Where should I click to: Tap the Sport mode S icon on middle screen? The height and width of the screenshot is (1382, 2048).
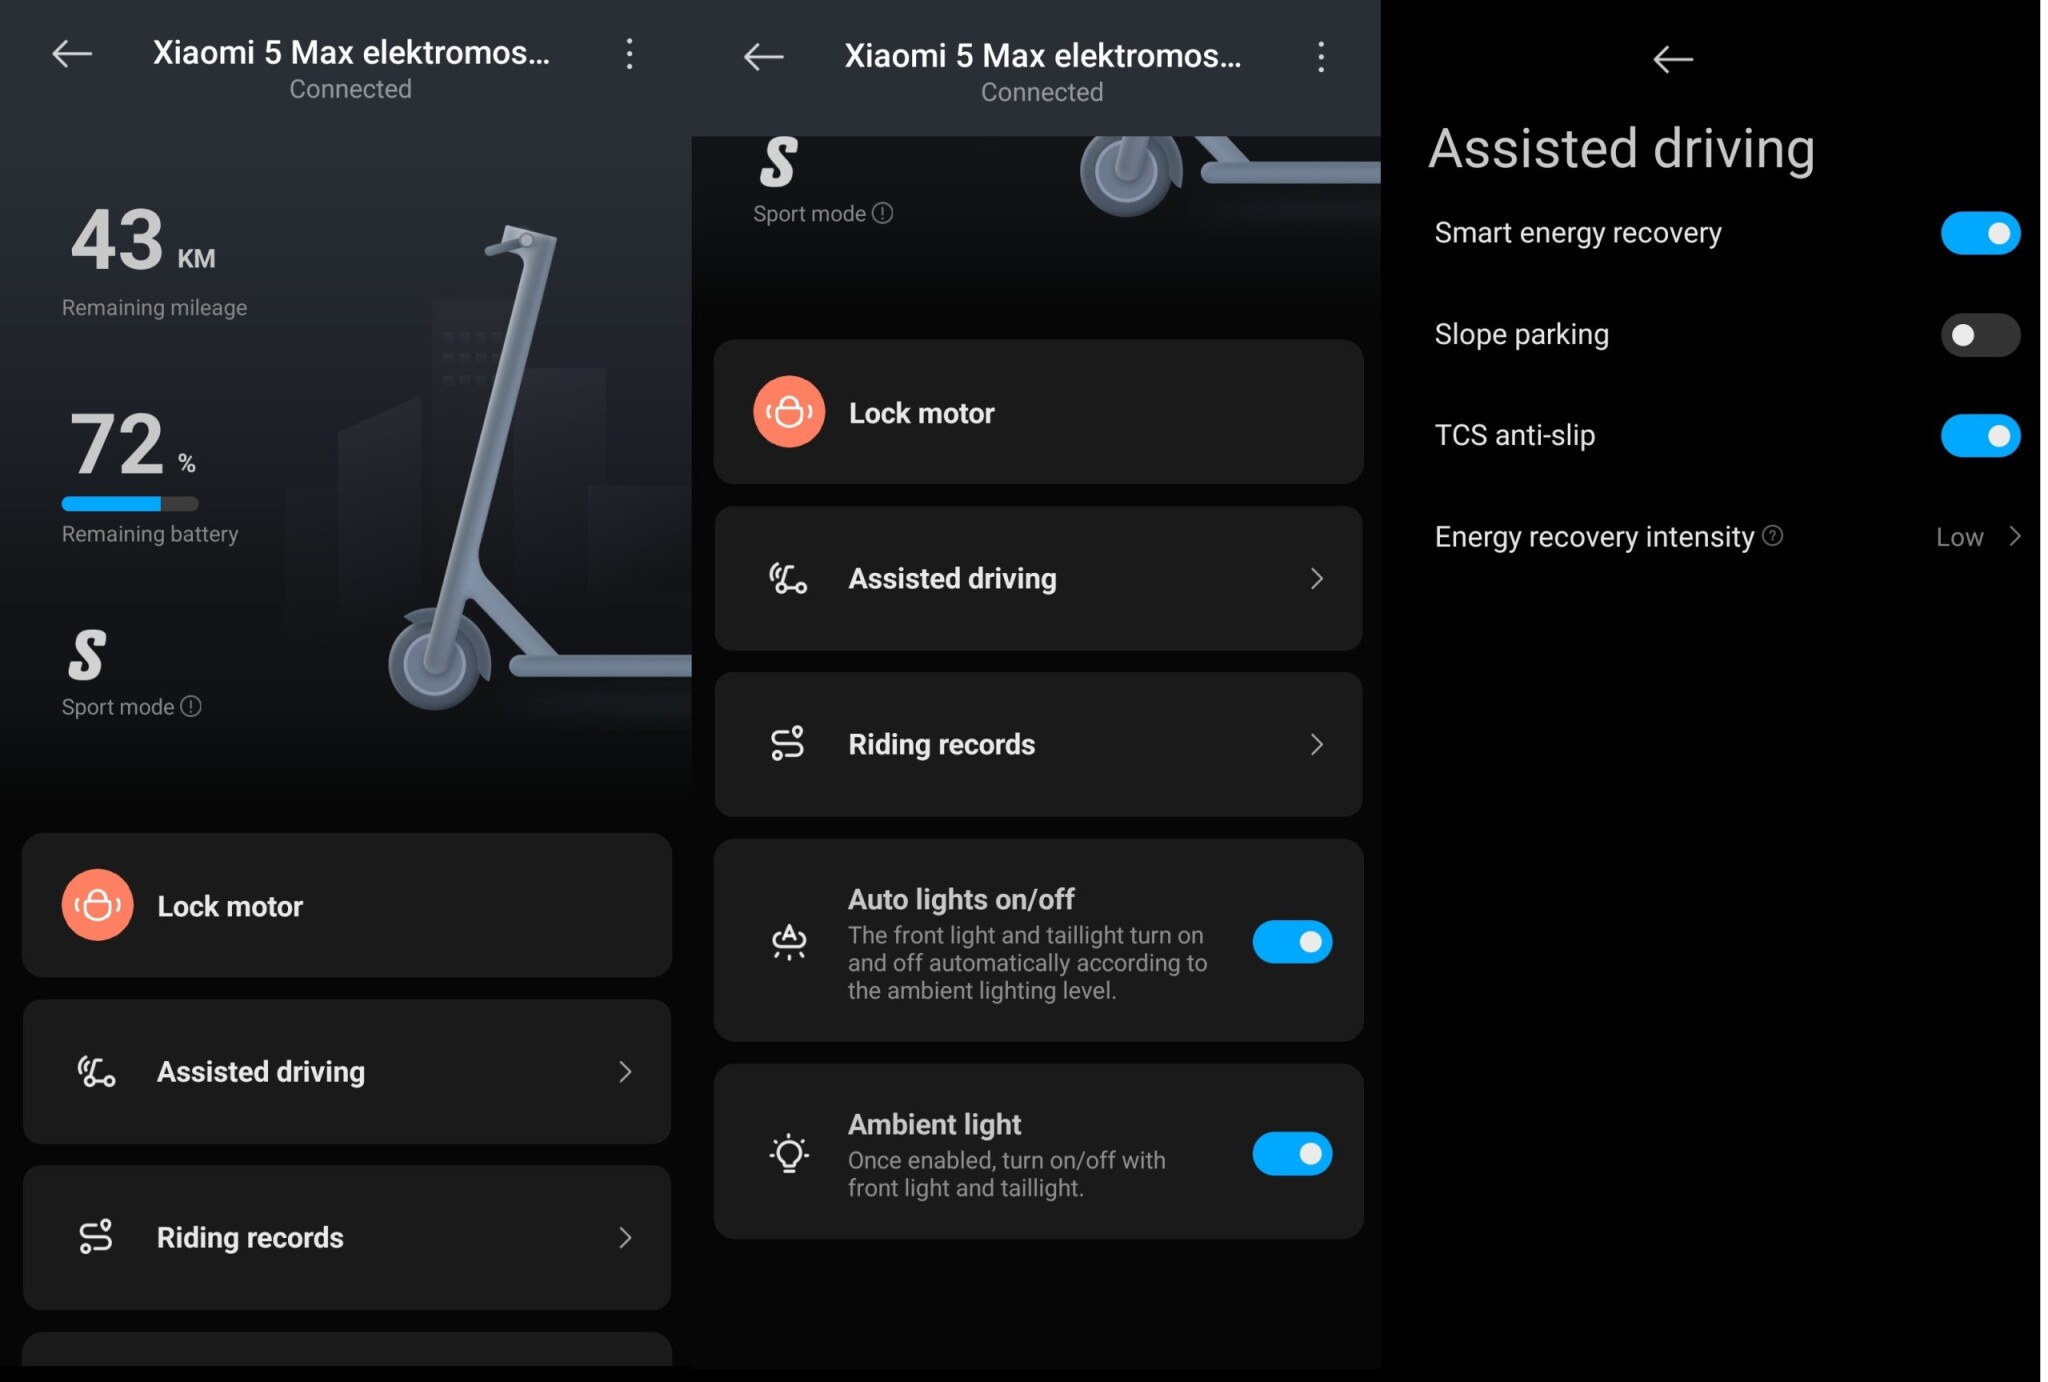779,162
